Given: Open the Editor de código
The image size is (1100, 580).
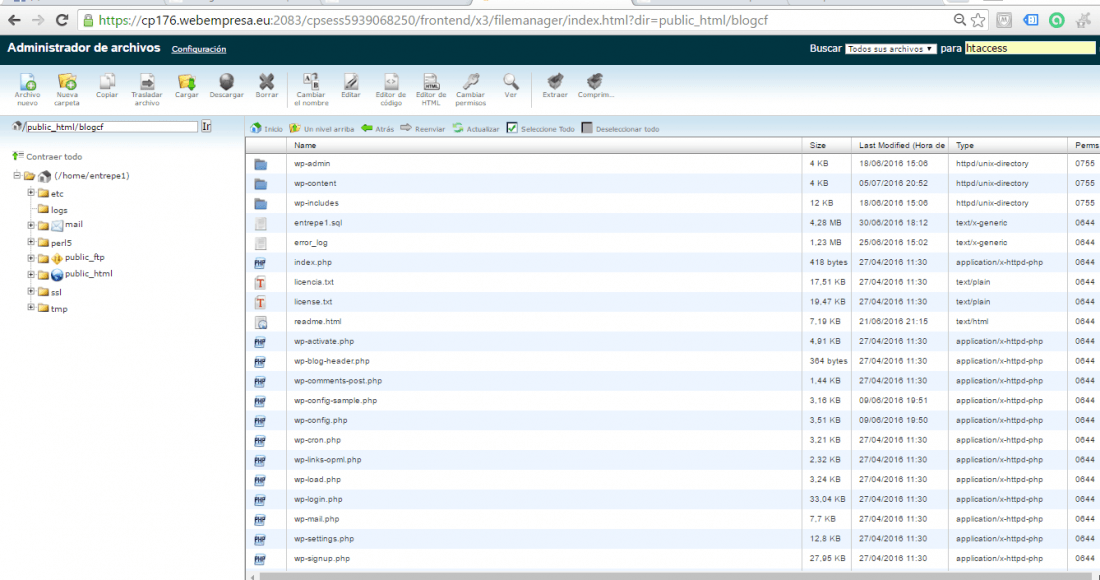Looking at the screenshot, I should point(391,89).
